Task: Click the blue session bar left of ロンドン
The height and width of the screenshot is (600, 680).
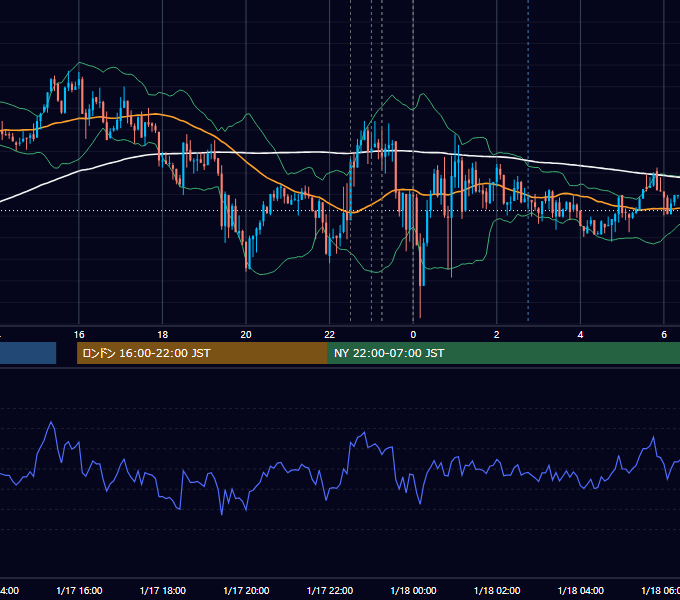Action: point(28,353)
